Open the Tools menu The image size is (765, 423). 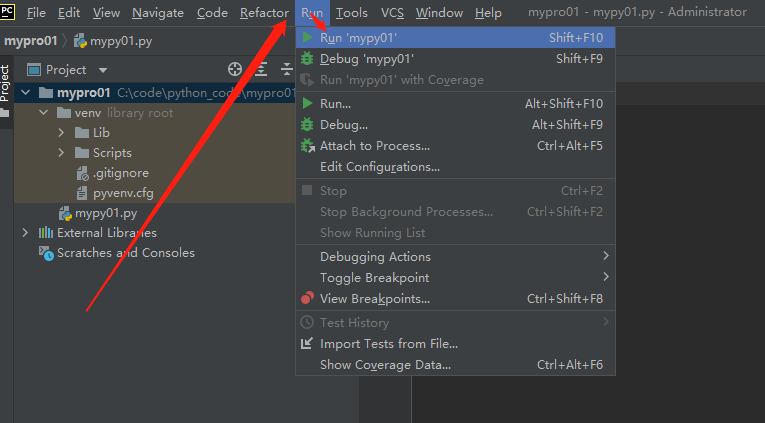pyautogui.click(x=352, y=13)
